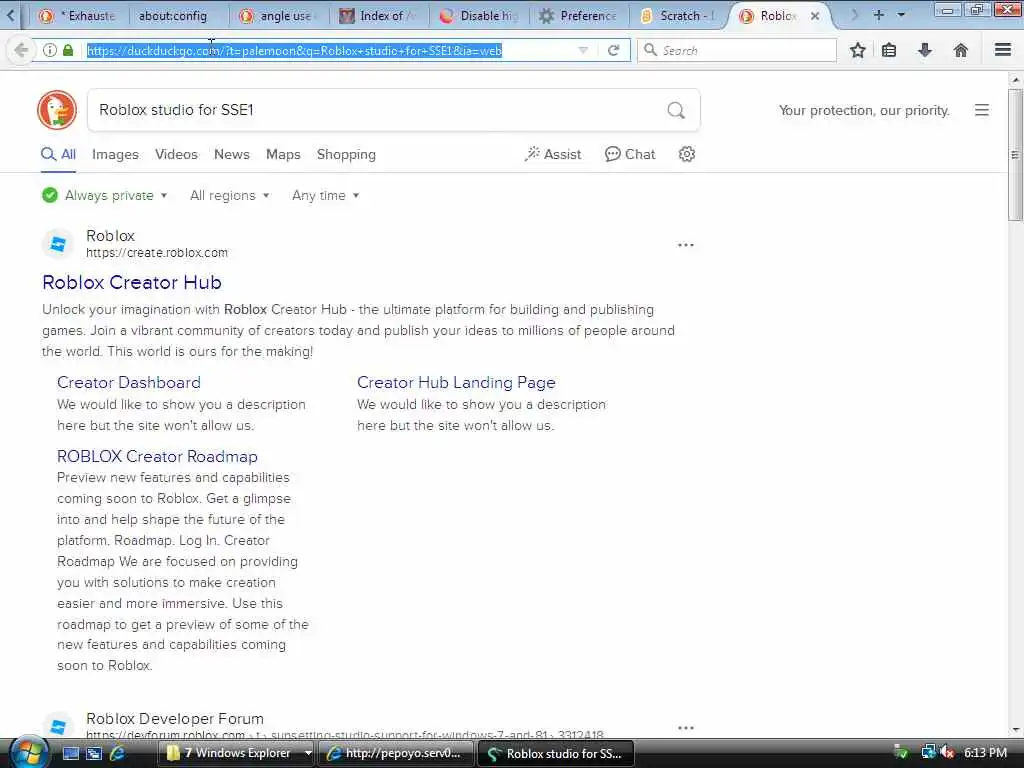Screen dimensions: 1024x768
Task: Go to the browser Home icon
Action: [x=961, y=50]
